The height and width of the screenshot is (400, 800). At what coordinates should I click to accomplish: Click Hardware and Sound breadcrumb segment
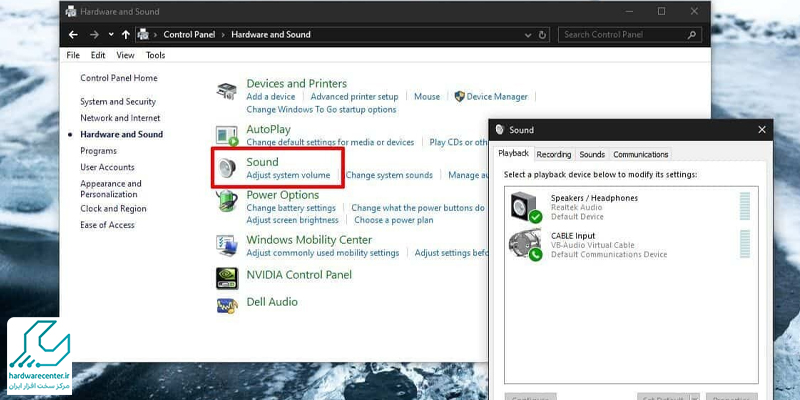(x=271, y=35)
